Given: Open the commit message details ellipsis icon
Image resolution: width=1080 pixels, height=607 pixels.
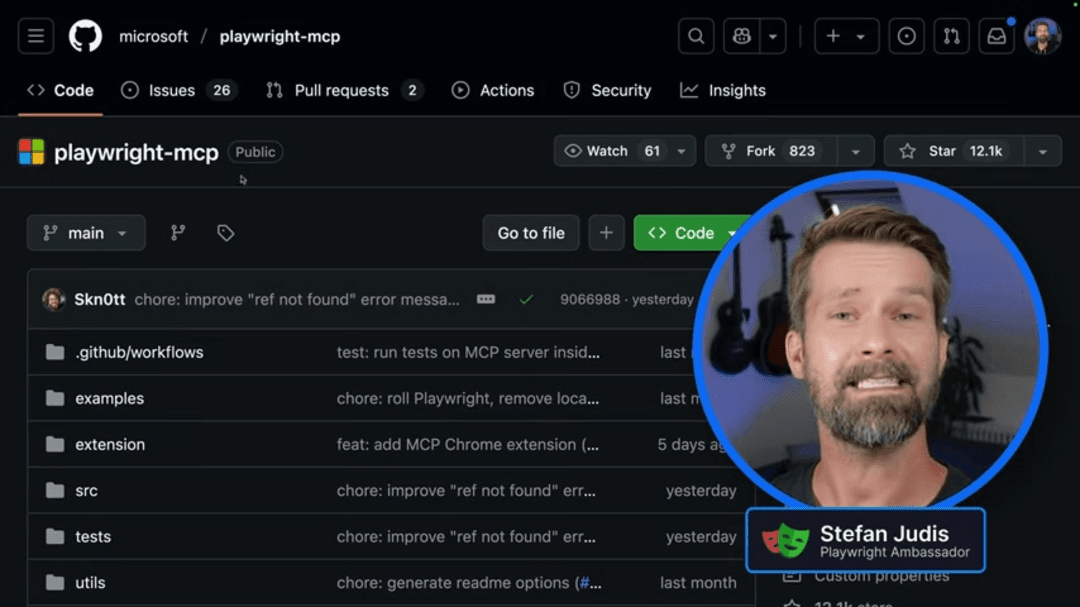Looking at the screenshot, I should pos(486,298).
